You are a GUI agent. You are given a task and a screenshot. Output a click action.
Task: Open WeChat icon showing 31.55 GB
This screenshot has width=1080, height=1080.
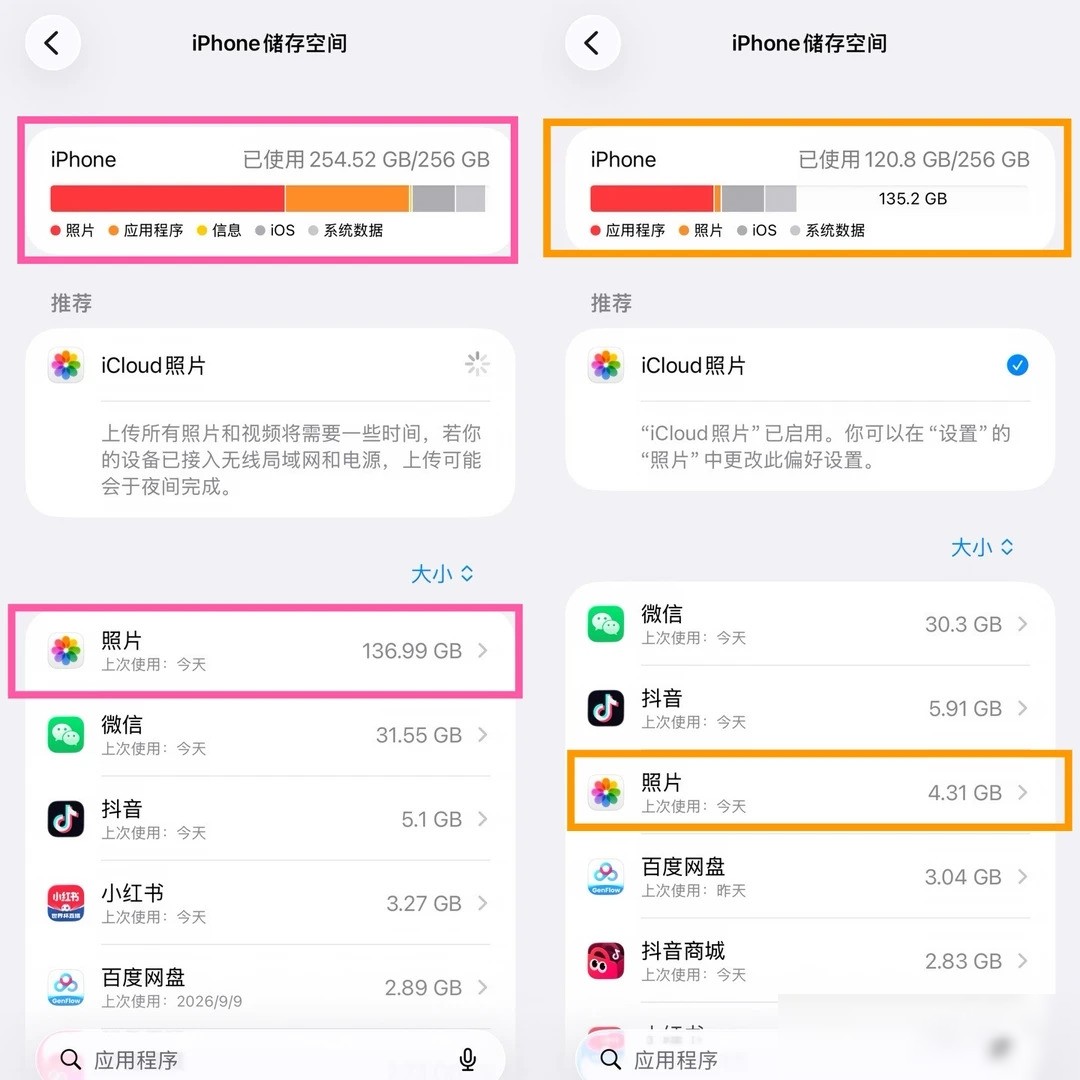pyautogui.click(x=66, y=734)
